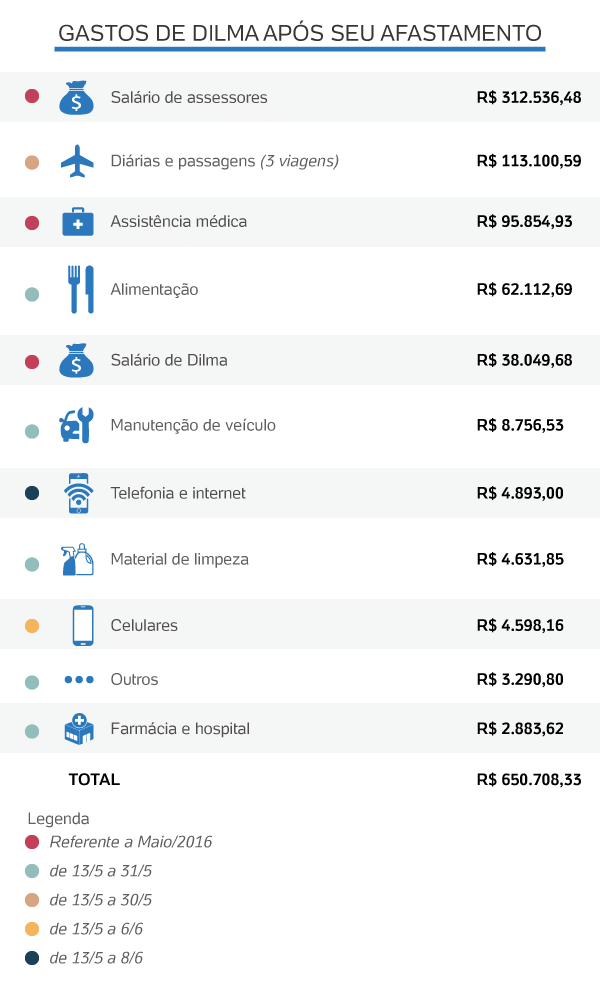Click the title Gastos de Dilma após seu afastamento
600x987 pixels.
coord(300,33)
